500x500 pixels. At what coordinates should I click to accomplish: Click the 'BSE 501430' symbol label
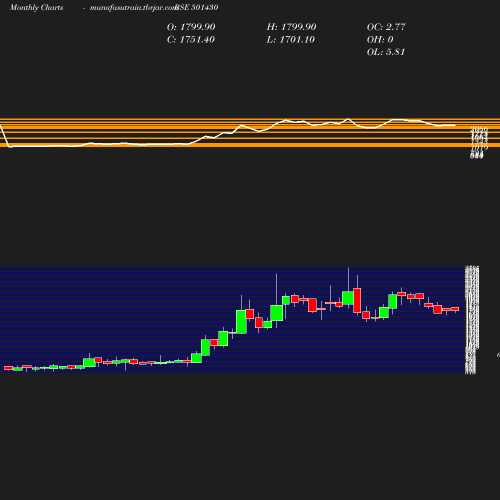pyautogui.click(x=197, y=7)
